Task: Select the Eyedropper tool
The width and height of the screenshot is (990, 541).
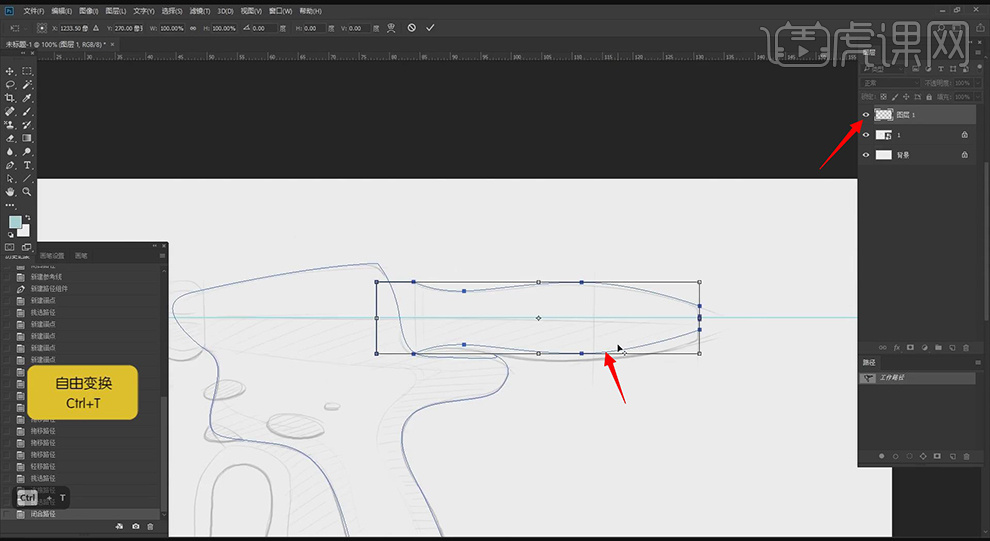Action: [x=27, y=98]
